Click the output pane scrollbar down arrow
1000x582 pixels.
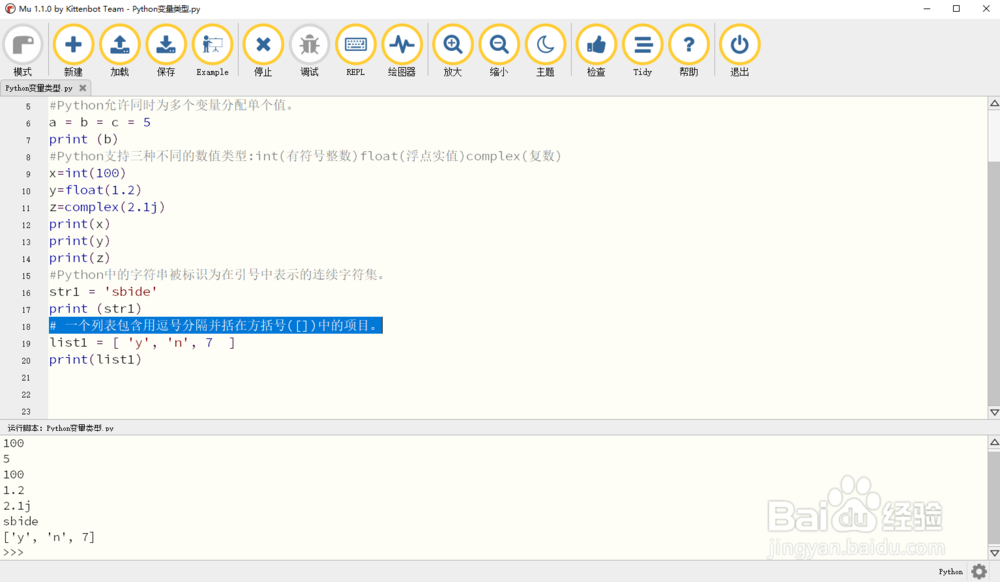coord(994,553)
